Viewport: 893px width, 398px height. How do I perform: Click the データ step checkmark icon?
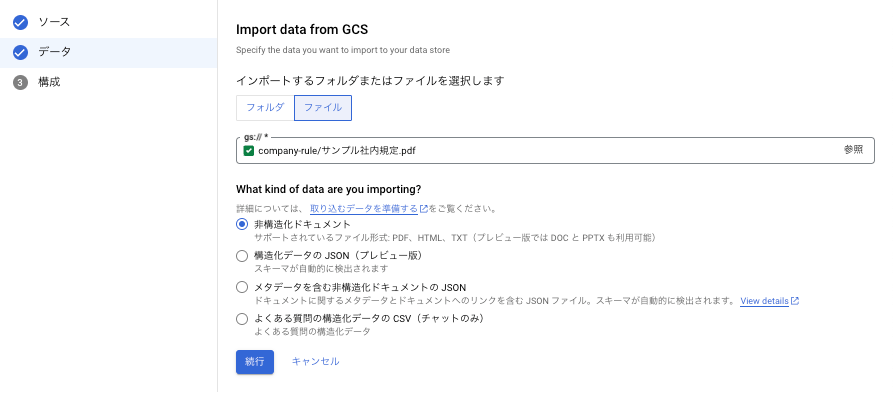[x=20, y=52]
